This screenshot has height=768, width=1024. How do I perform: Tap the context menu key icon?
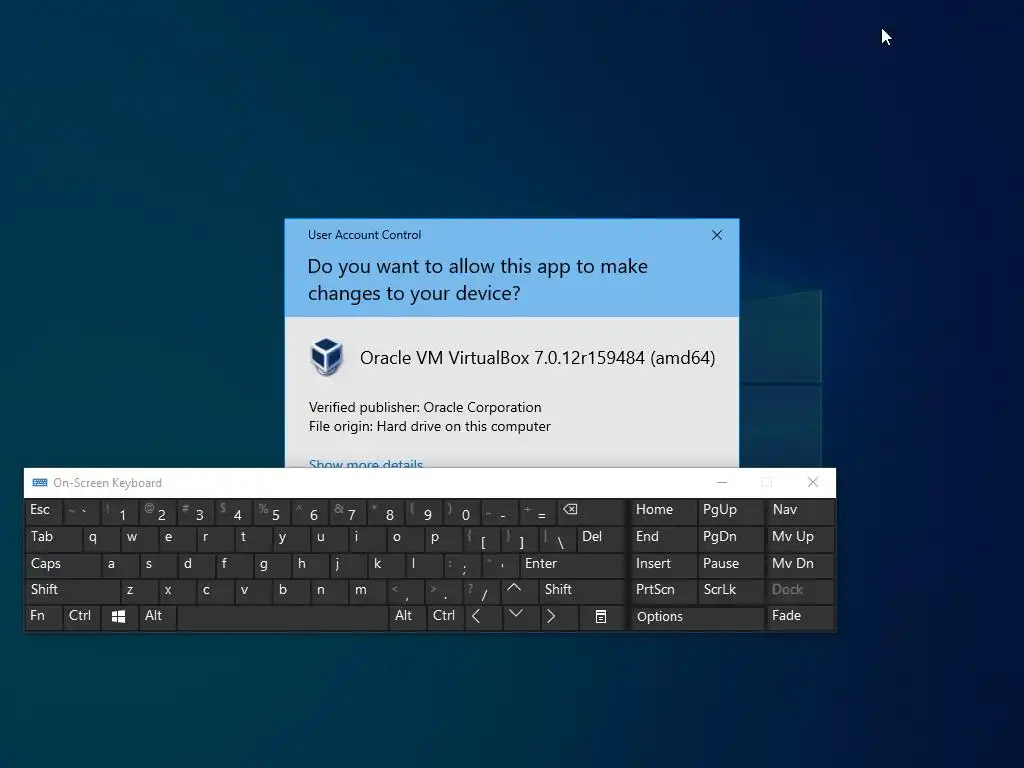[x=601, y=616]
